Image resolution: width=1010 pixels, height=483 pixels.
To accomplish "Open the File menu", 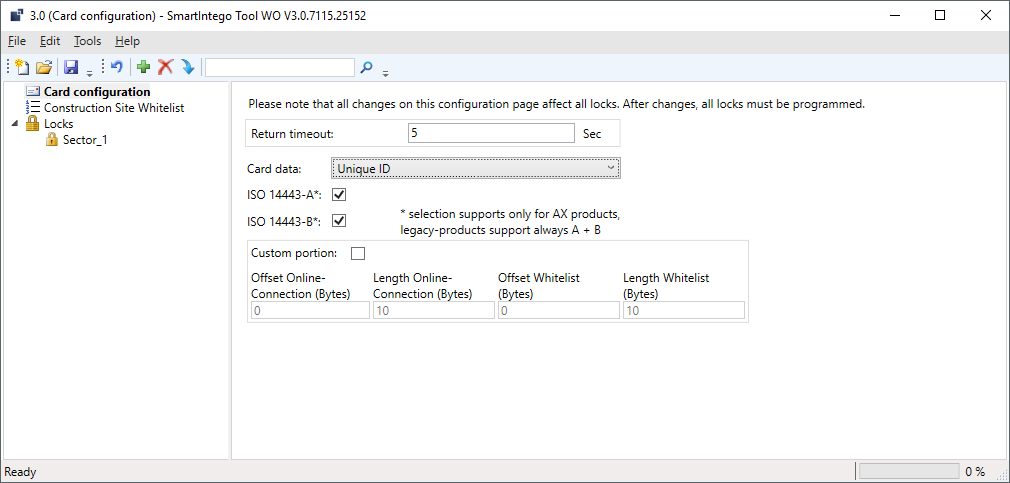I will 17,41.
